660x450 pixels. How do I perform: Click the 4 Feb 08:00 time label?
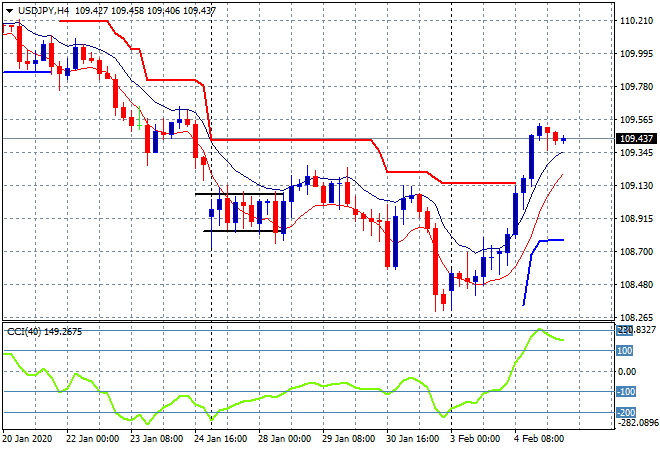[539, 439]
